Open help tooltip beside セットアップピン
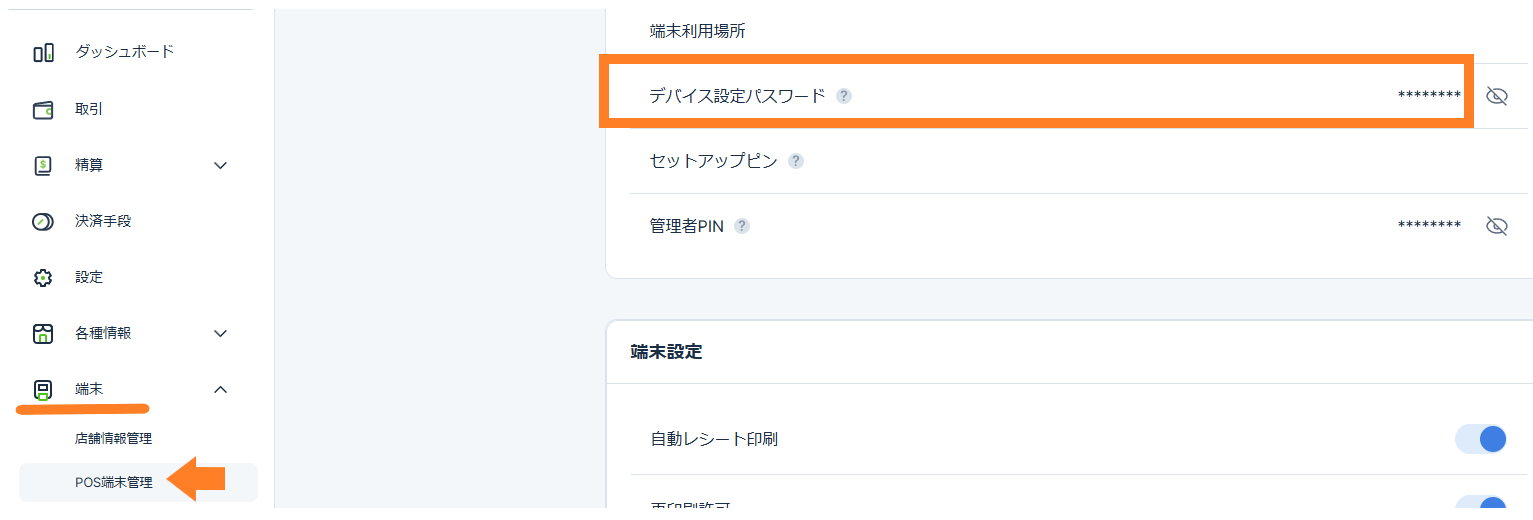 click(795, 161)
